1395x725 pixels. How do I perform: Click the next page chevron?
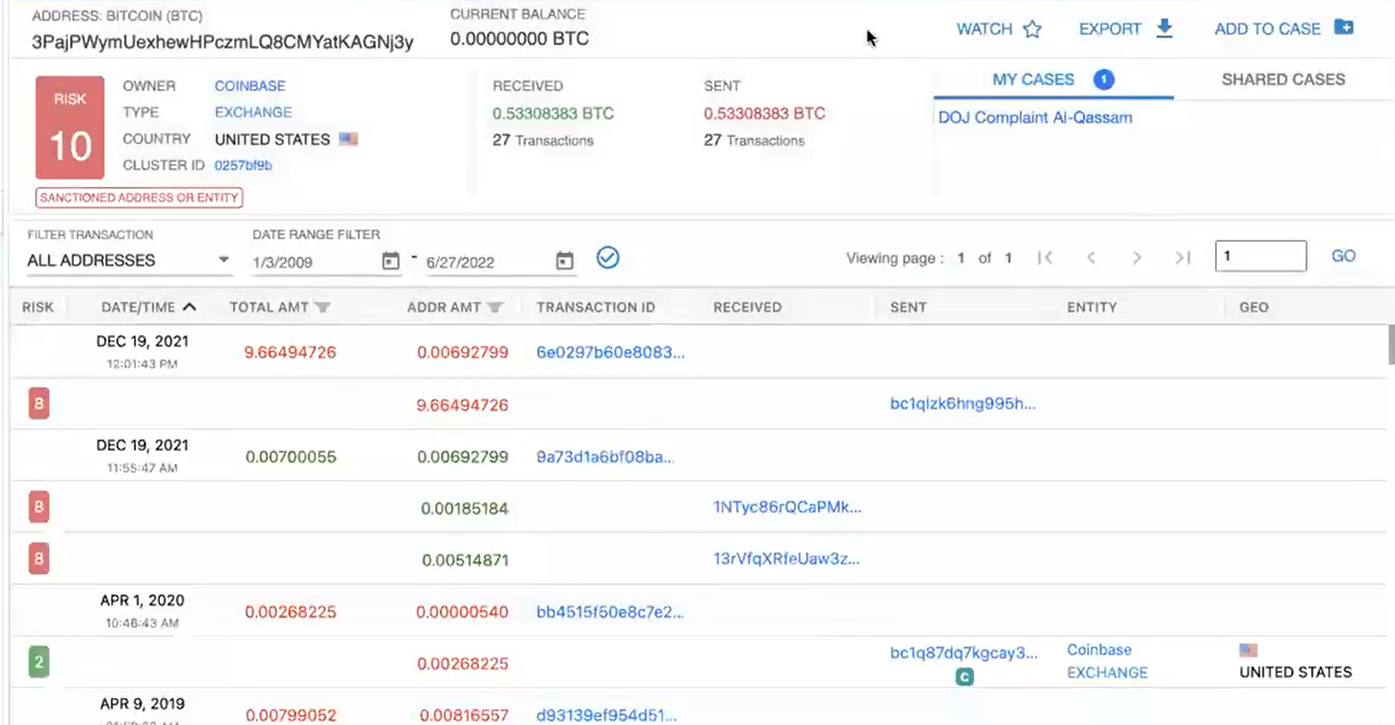(x=1137, y=258)
